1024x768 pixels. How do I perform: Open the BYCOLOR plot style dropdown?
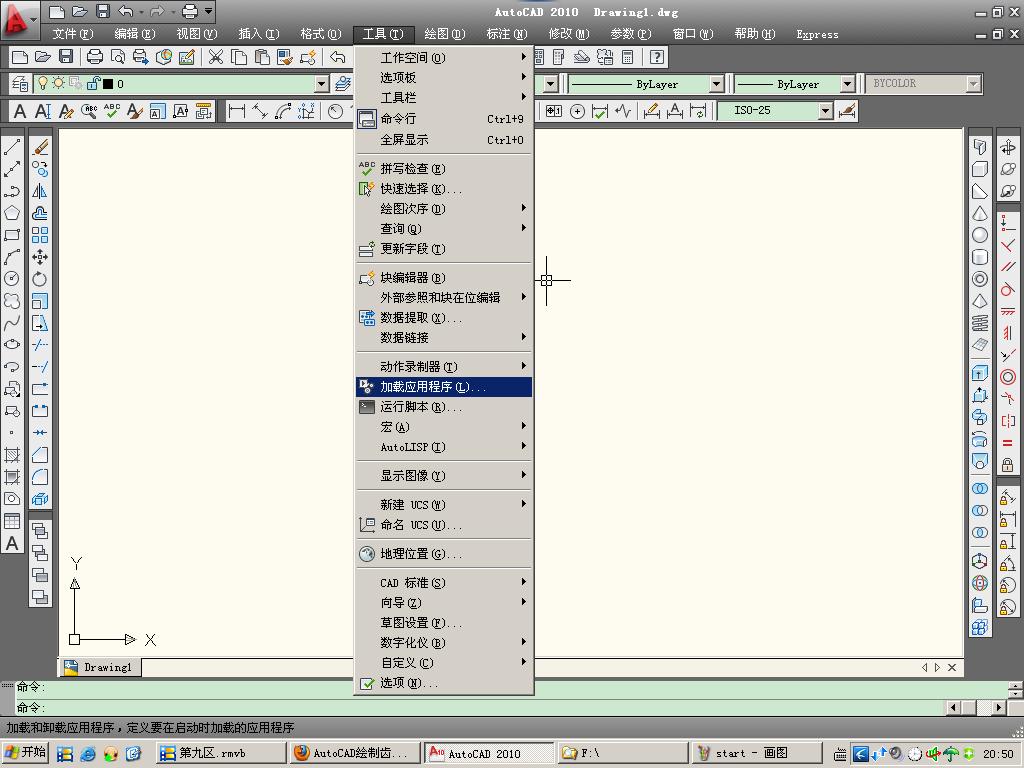tap(974, 84)
